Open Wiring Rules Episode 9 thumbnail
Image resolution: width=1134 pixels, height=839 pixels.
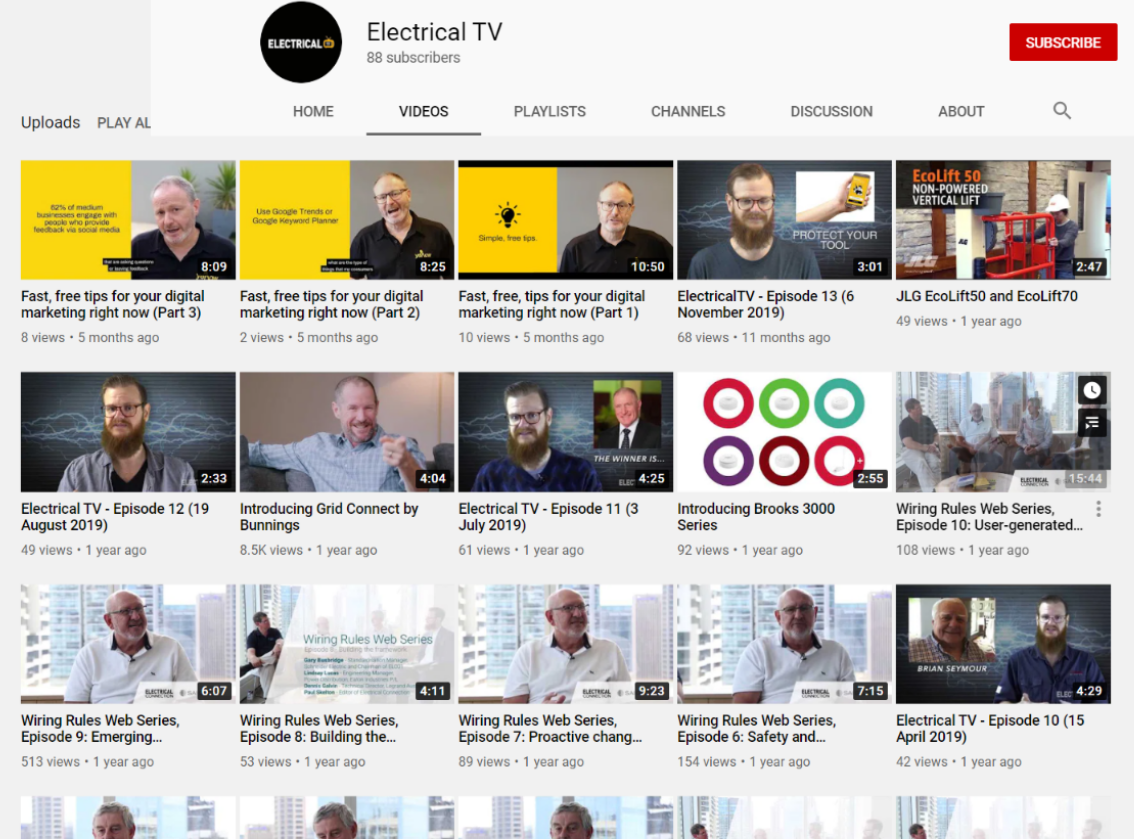click(128, 644)
